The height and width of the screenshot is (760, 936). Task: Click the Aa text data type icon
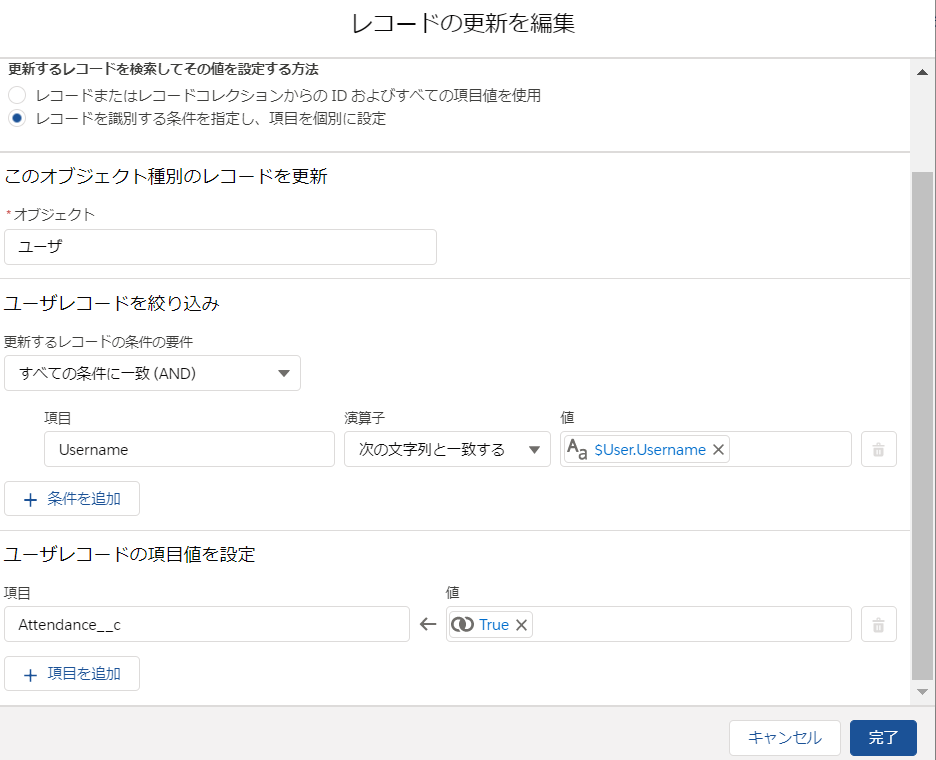tap(578, 450)
